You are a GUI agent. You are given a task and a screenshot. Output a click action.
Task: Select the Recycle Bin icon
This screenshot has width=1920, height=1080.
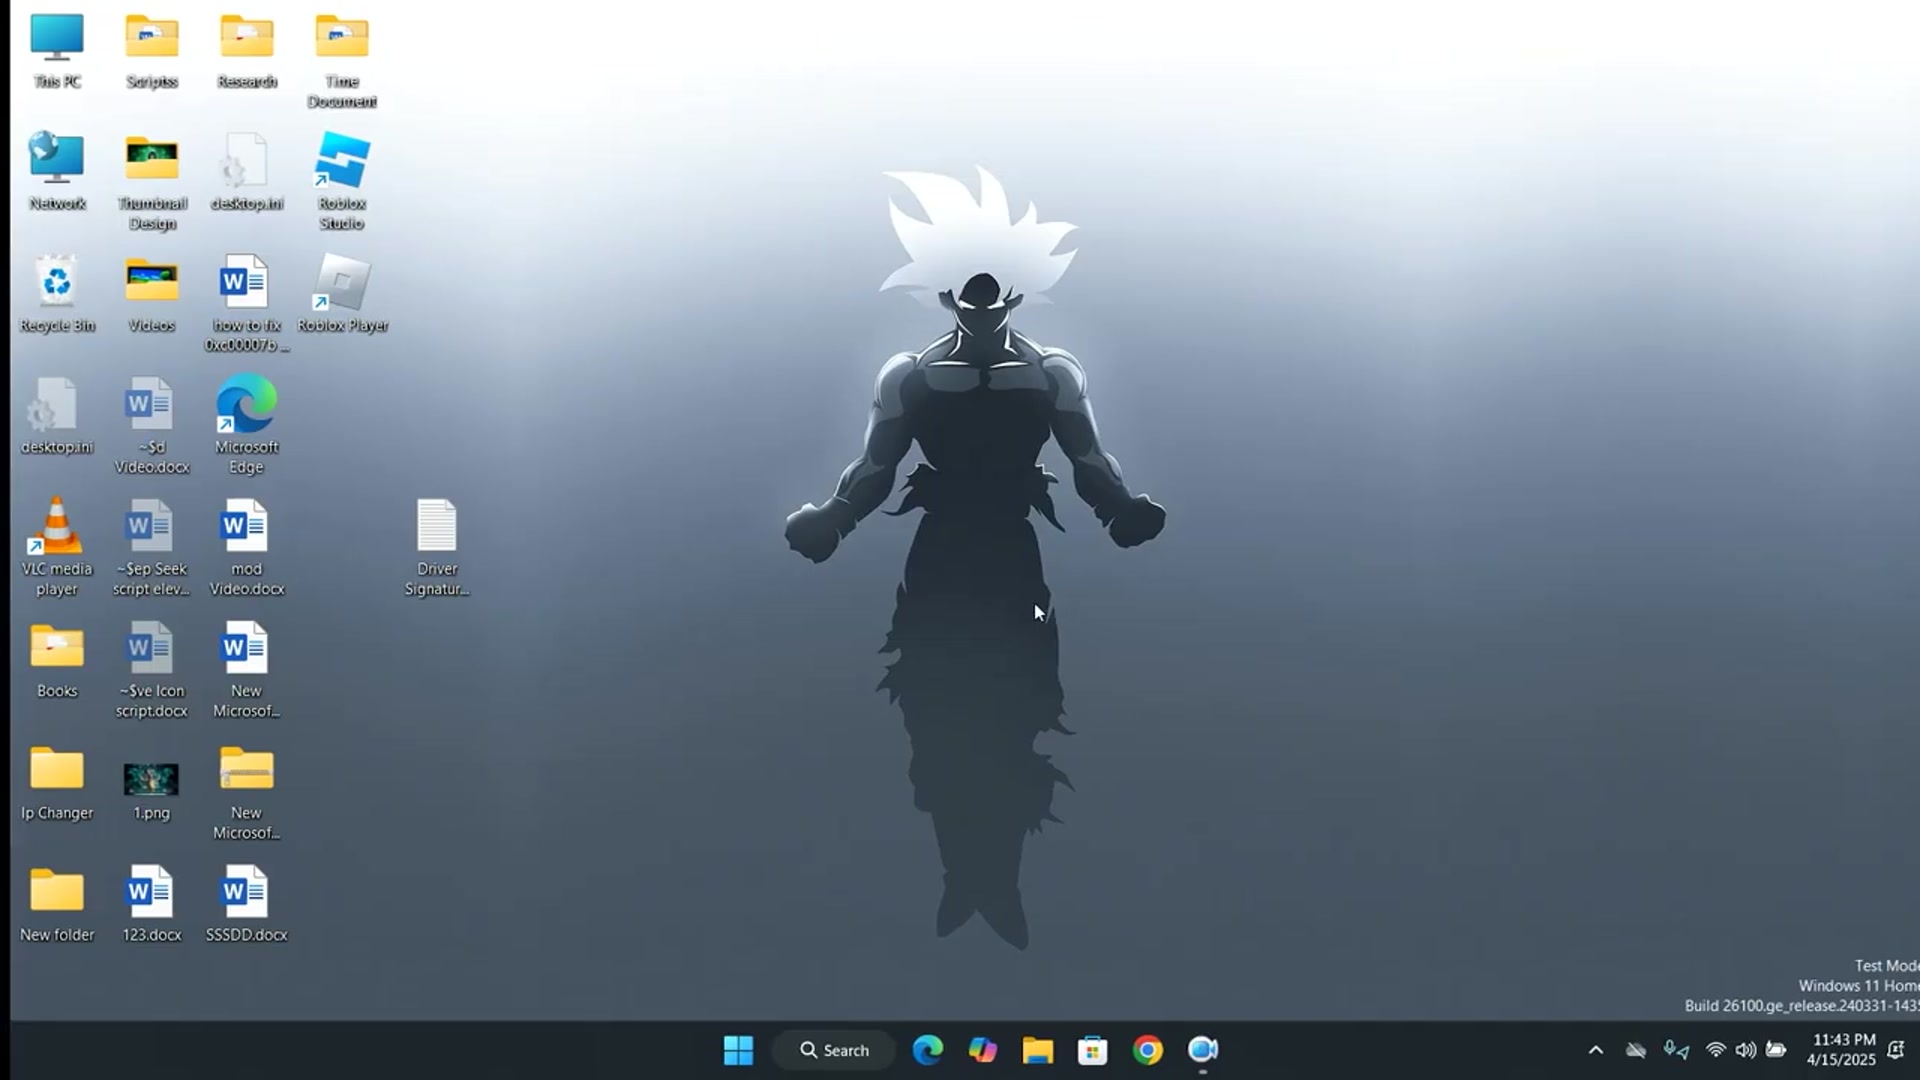click(x=57, y=294)
